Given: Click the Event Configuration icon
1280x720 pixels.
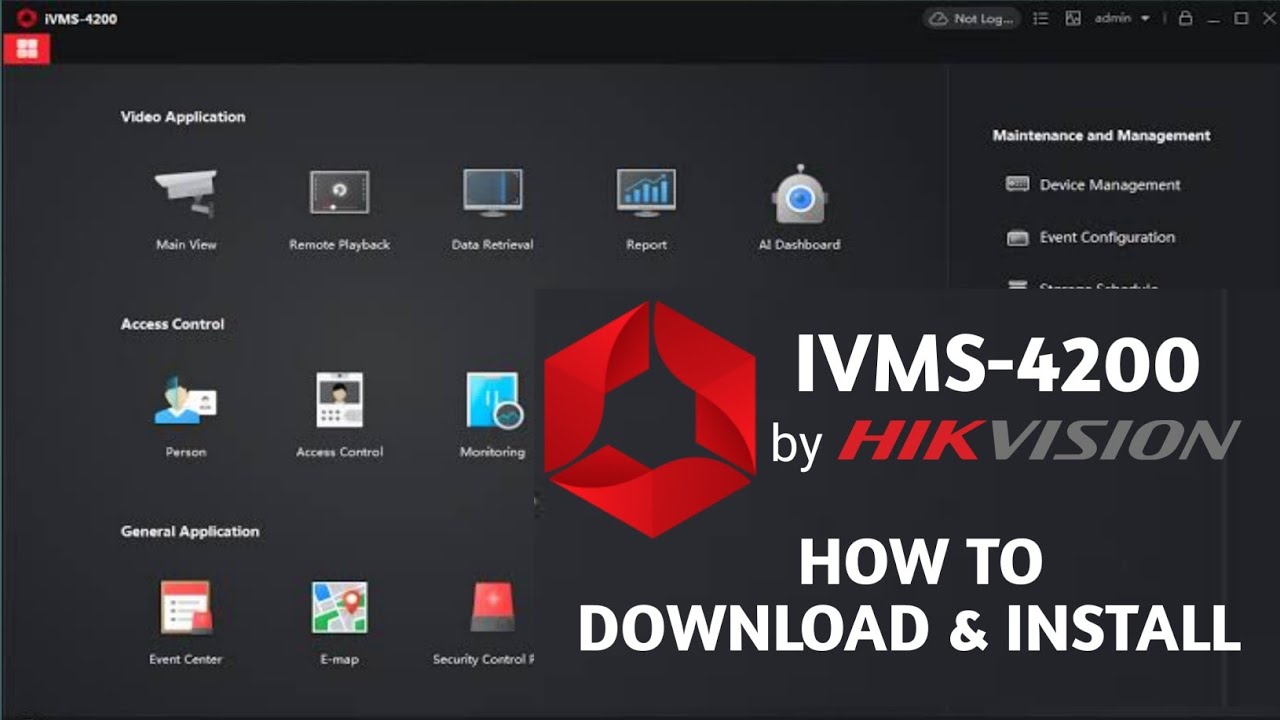Looking at the screenshot, I should [1017, 237].
